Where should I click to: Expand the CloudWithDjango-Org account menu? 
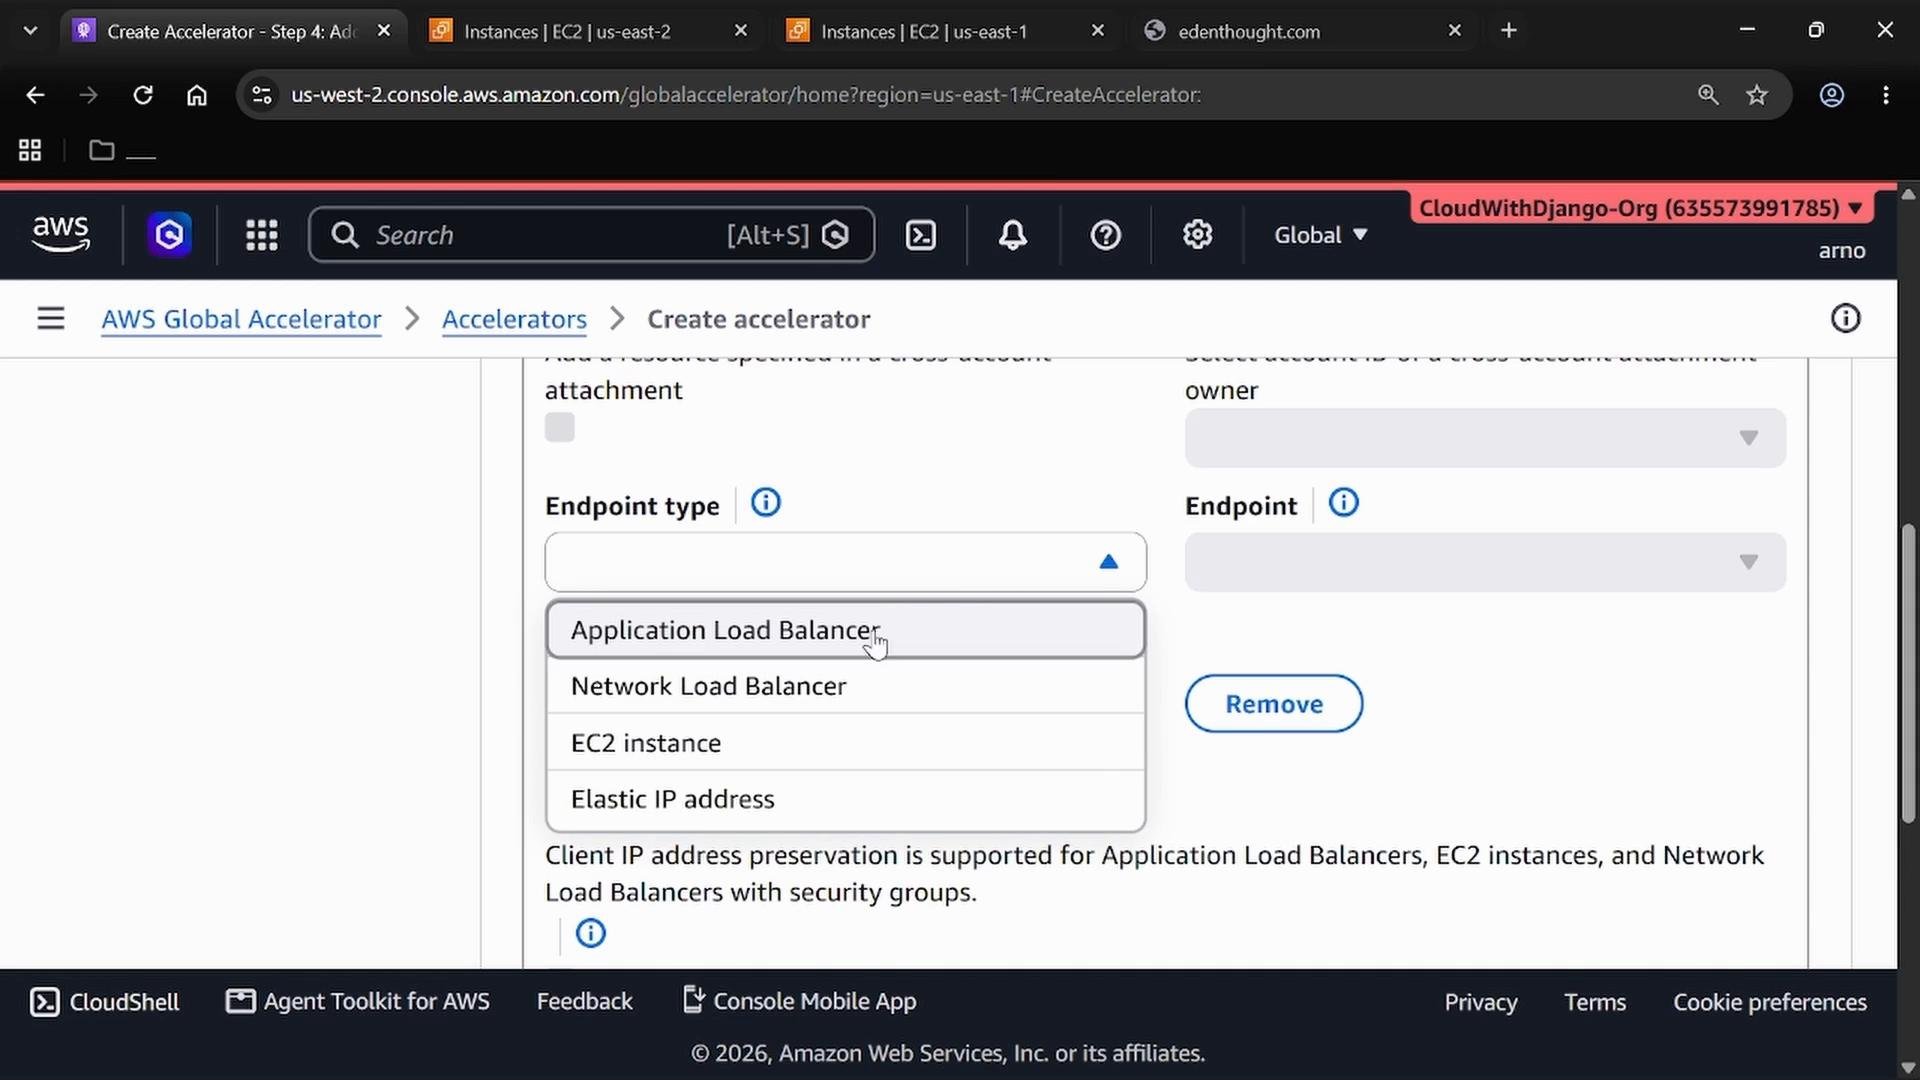coord(1641,208)
